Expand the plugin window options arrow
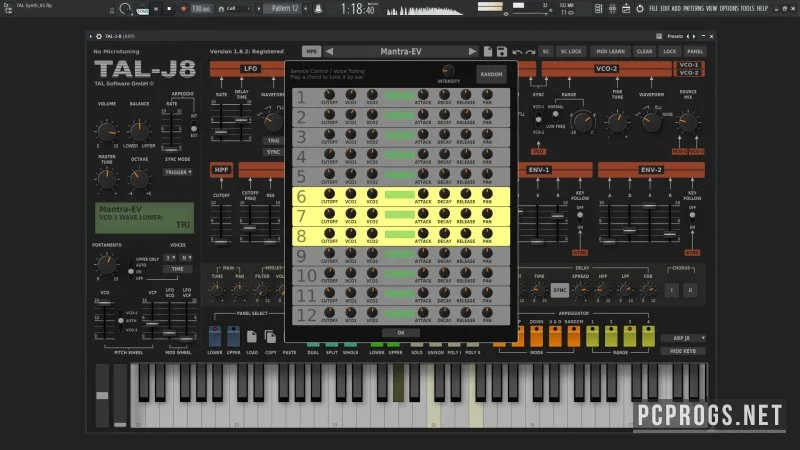 (x=91, y=37)
